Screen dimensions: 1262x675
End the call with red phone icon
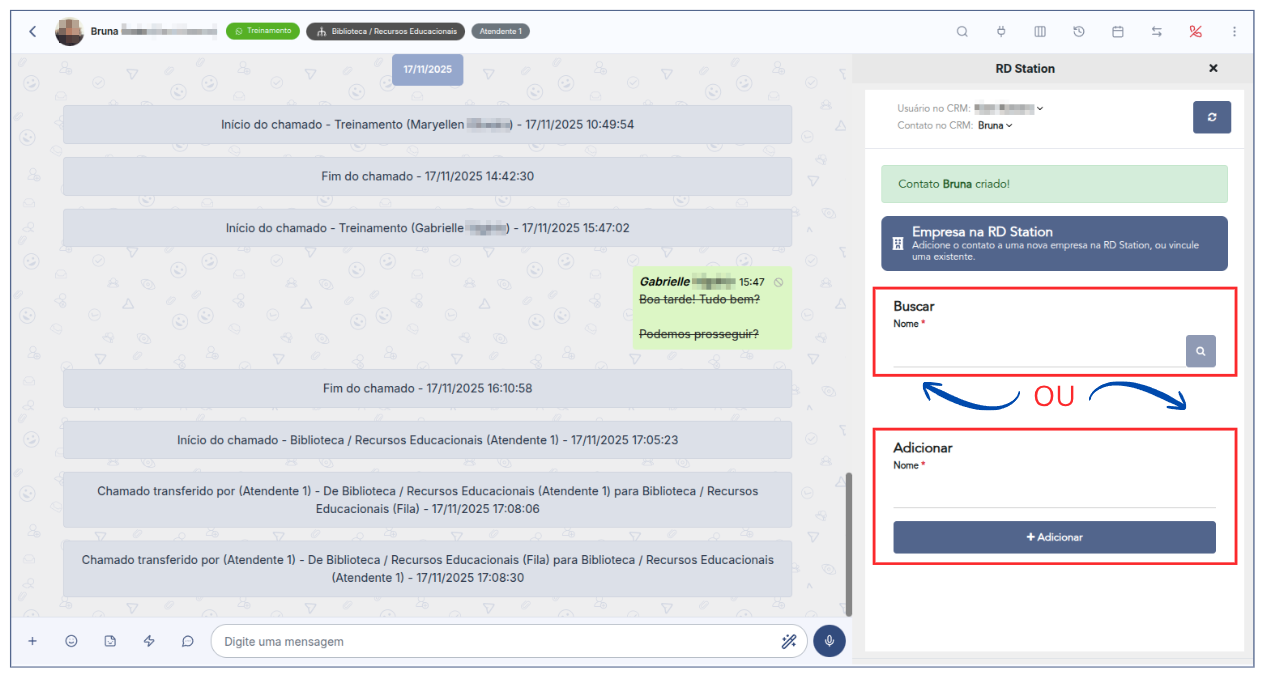click(1195, 32)
